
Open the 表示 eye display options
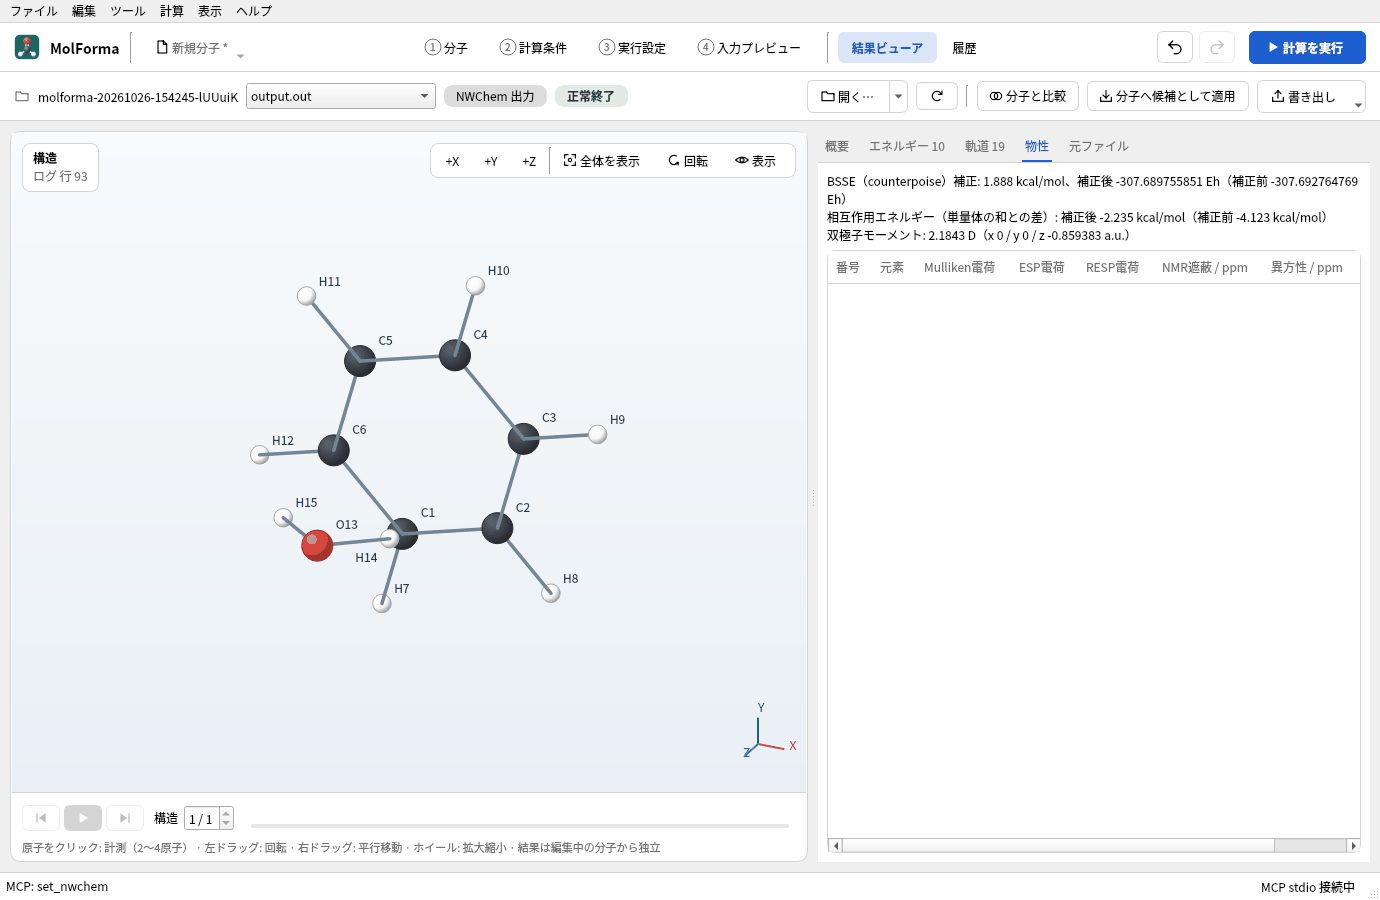pyautogui.click(x=755, y=161)
